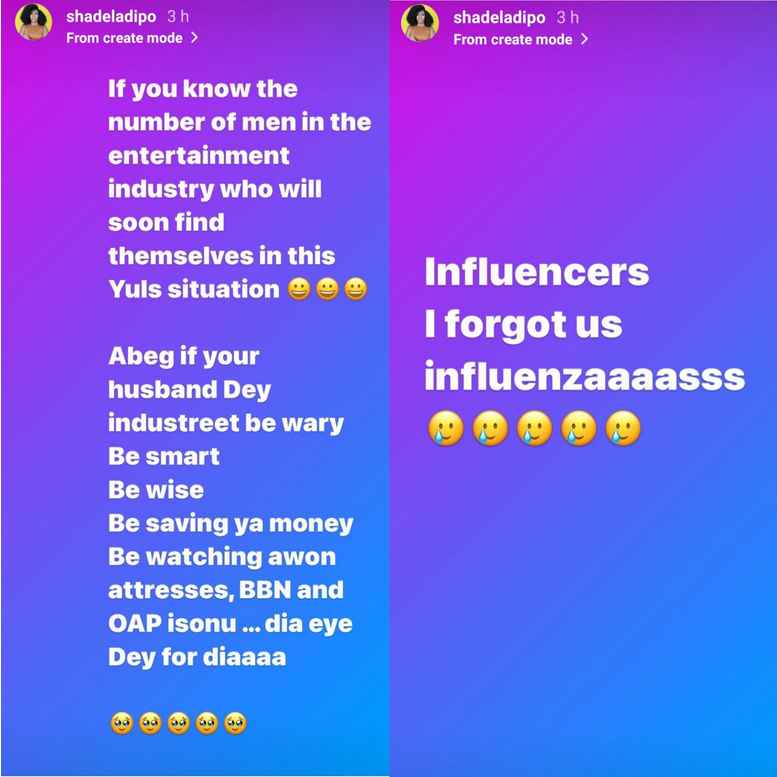The width and height of the screenshot is (777, 777).
Task: Click last grinning emoji after 'Yuls situation'
Action: (356, 289)
